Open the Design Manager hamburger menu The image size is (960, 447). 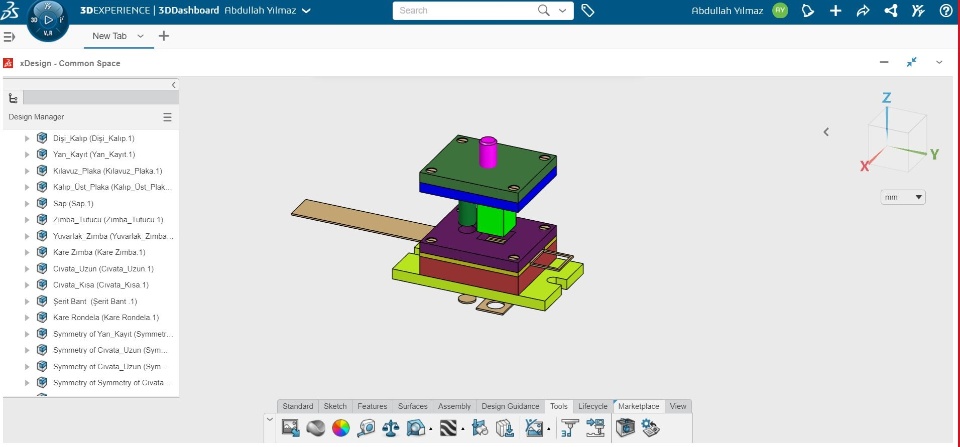click(167, 117)
